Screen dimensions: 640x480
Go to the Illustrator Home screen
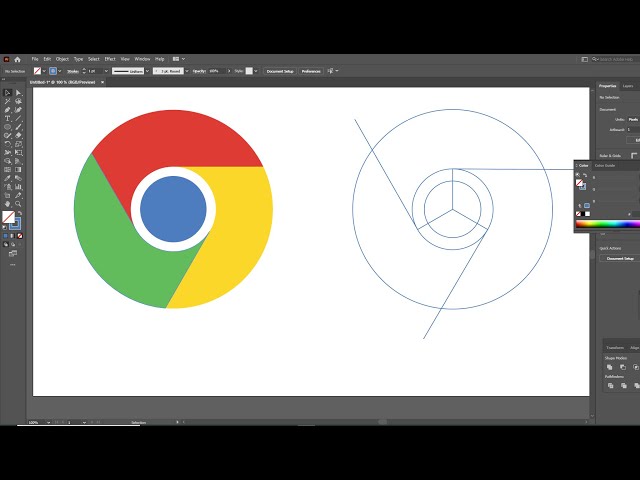pyautogui.click(x=18, y=59)
